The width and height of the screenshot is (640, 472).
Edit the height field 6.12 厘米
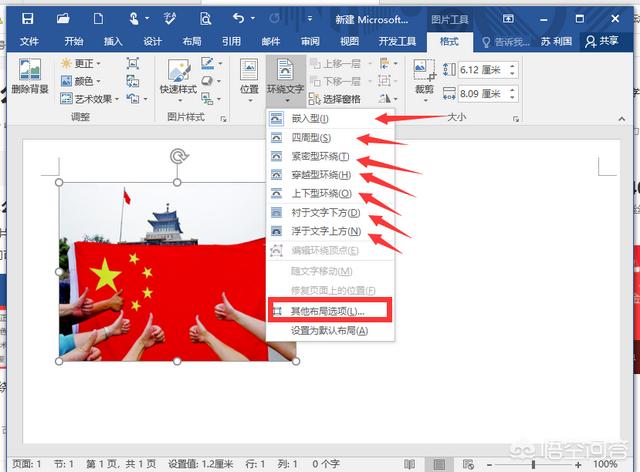point(483,70)
